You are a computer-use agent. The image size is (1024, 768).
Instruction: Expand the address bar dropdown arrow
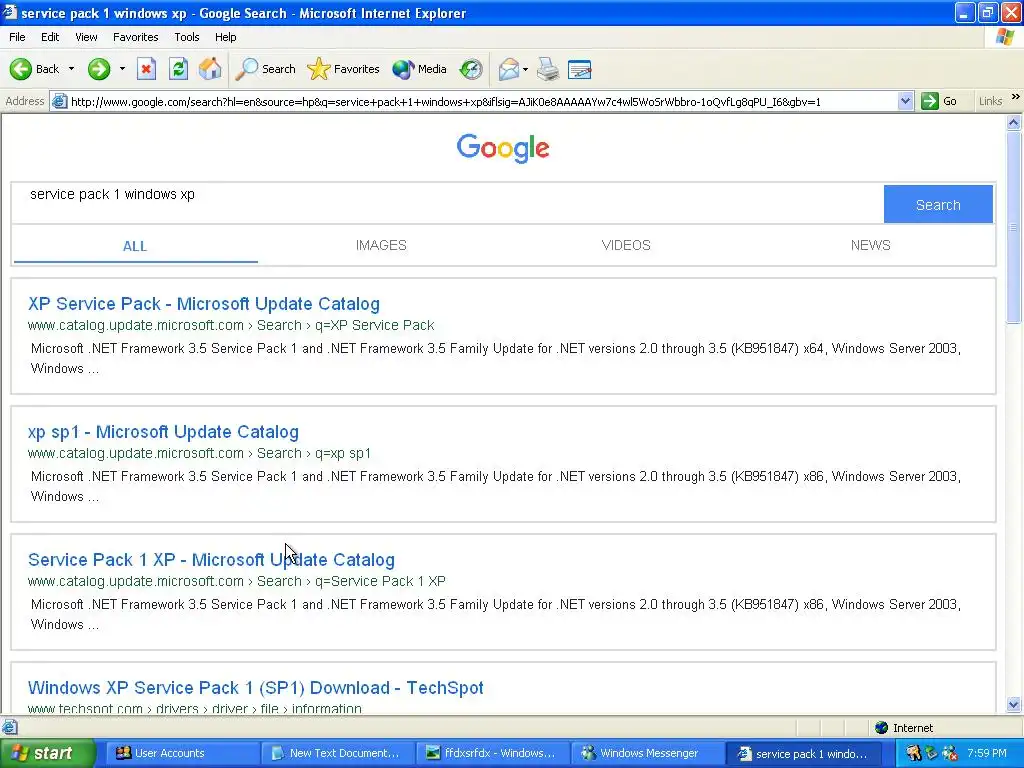[x=905, y=101]
